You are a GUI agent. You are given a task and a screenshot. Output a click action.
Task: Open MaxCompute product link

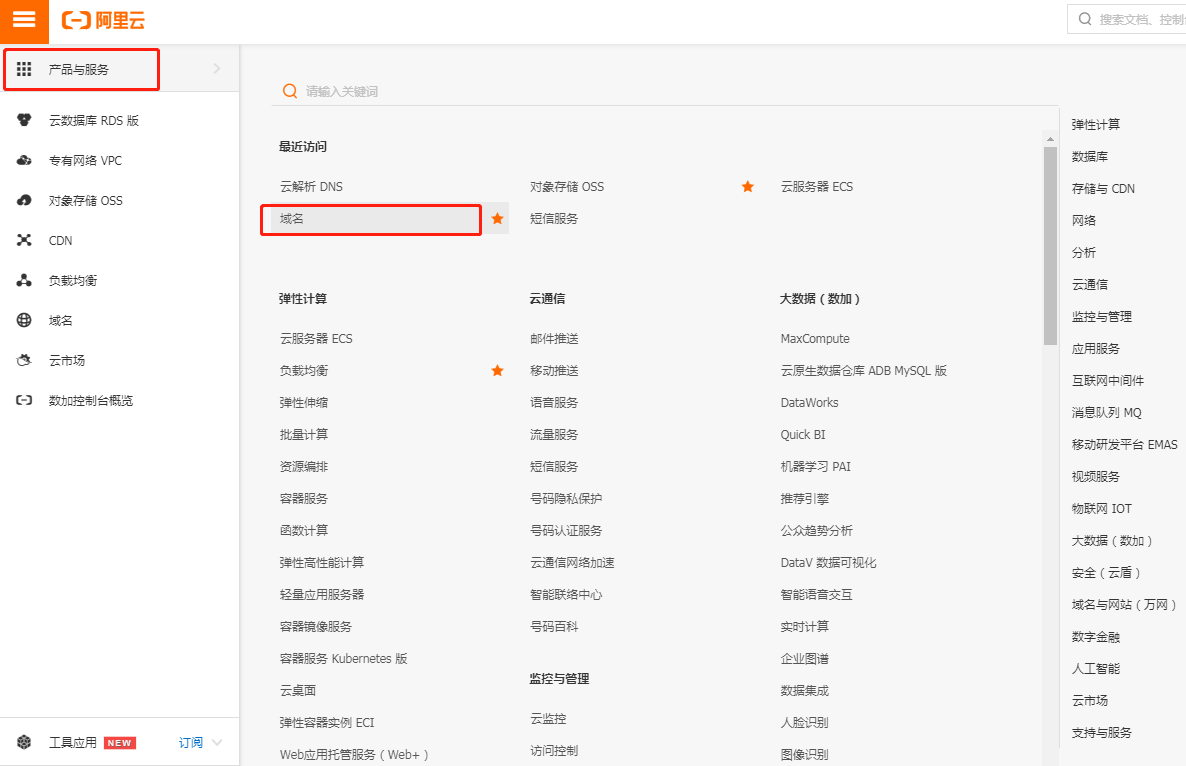click(x=815, y=338)
